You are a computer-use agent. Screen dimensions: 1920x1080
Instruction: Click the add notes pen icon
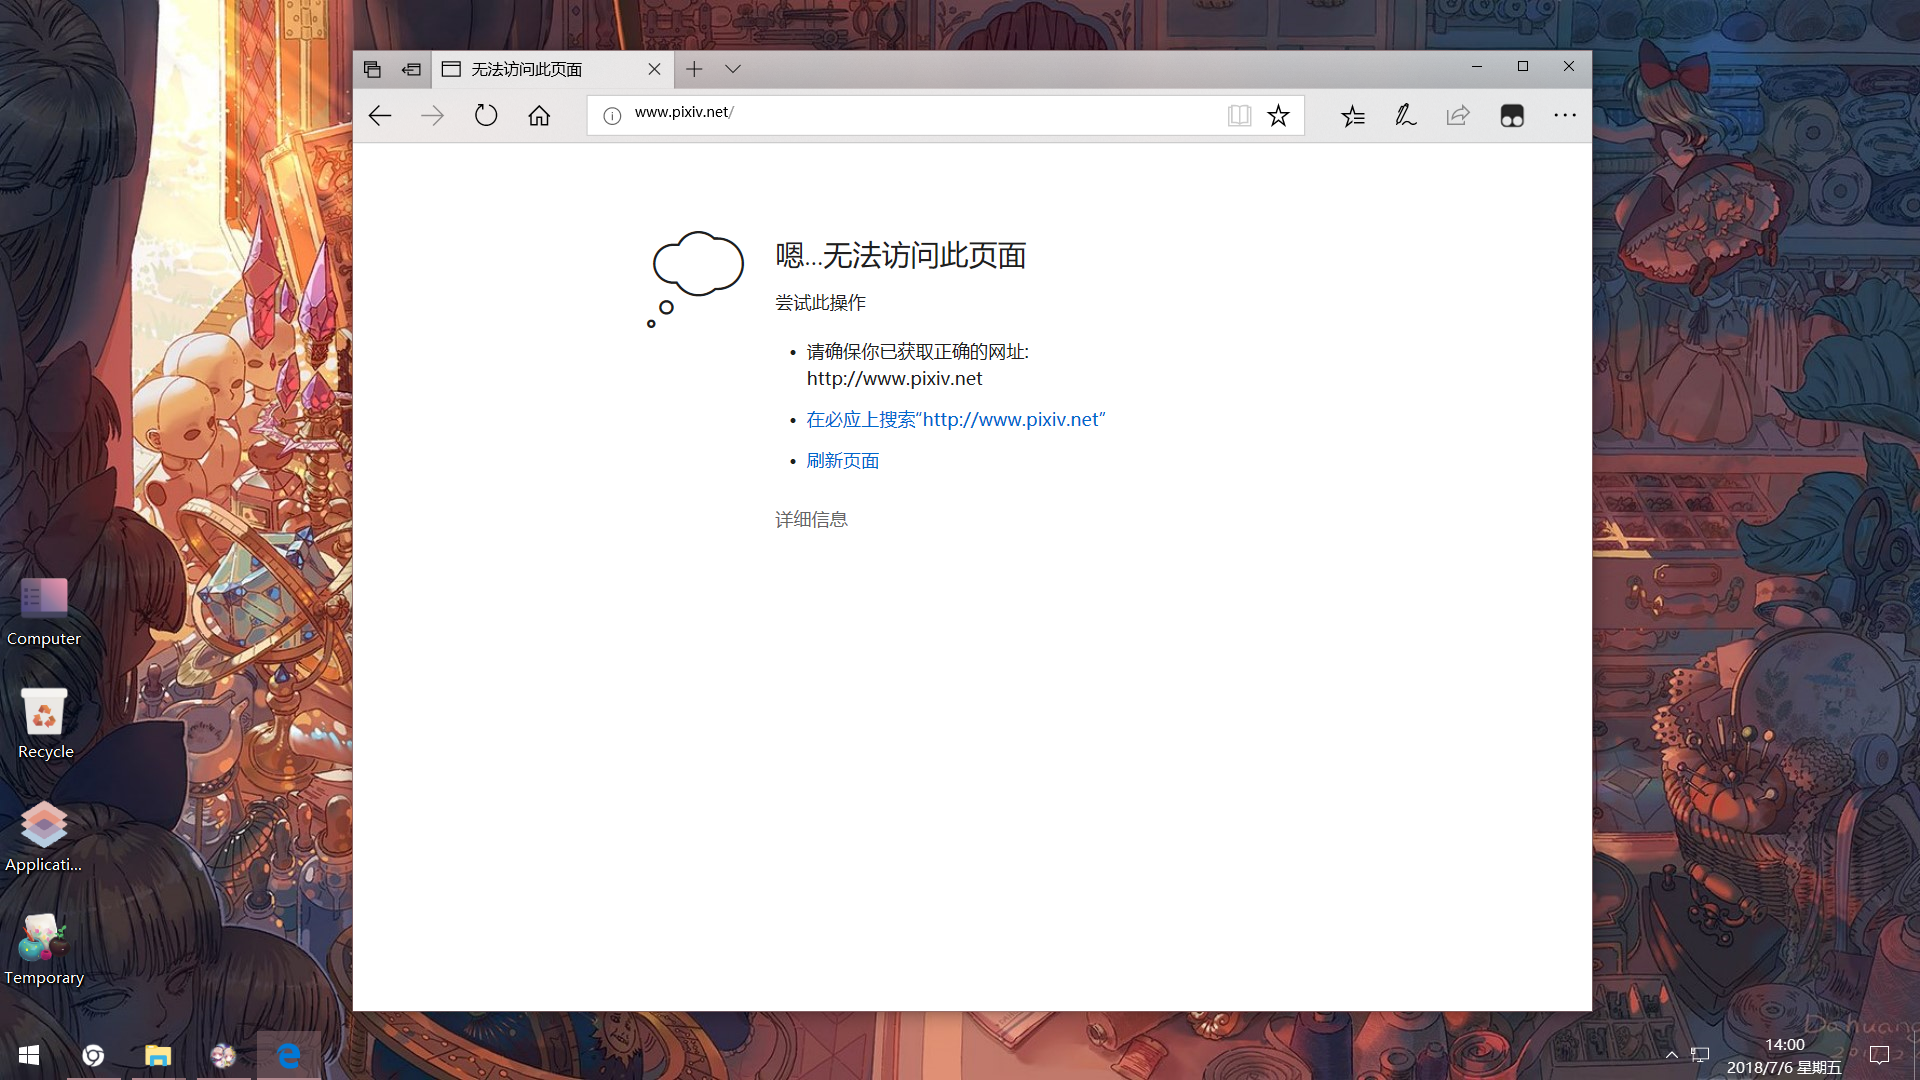(1405, 116)
